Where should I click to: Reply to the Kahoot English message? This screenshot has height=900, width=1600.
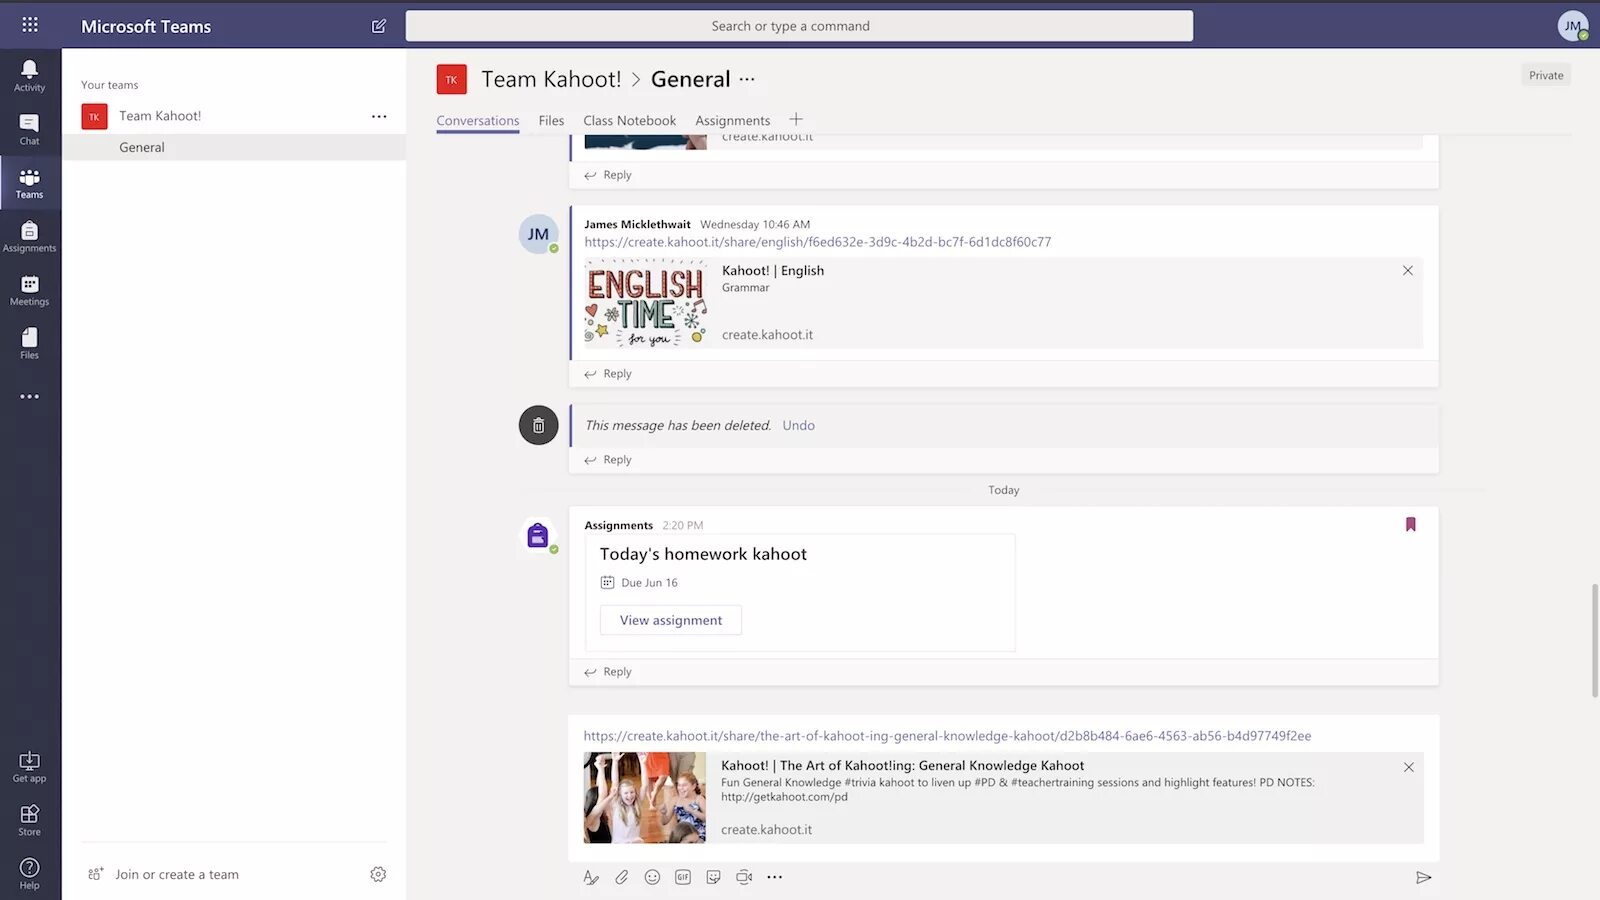click(608, 374)
